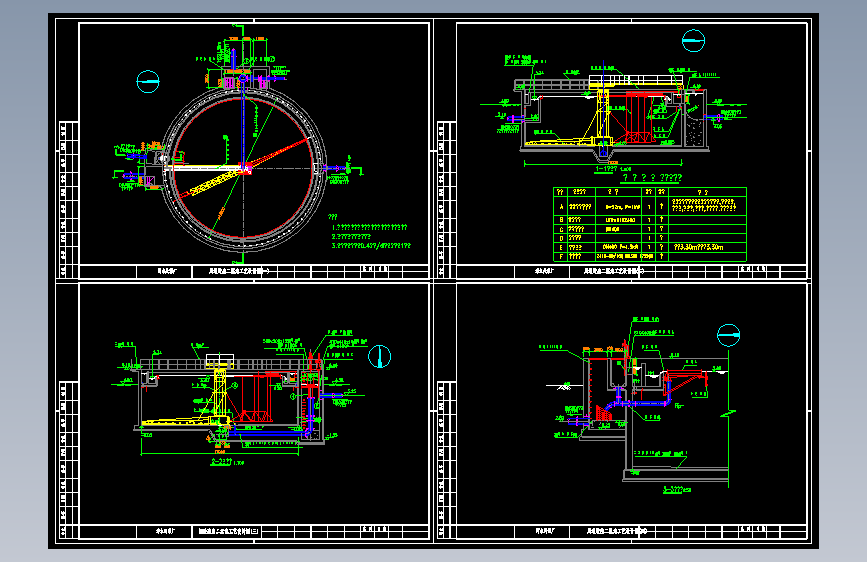Click row B letter in equipment table
Image resolution: width=867 pixels, height=562 pixels.
pyautogui.click(x=561, y=220)
